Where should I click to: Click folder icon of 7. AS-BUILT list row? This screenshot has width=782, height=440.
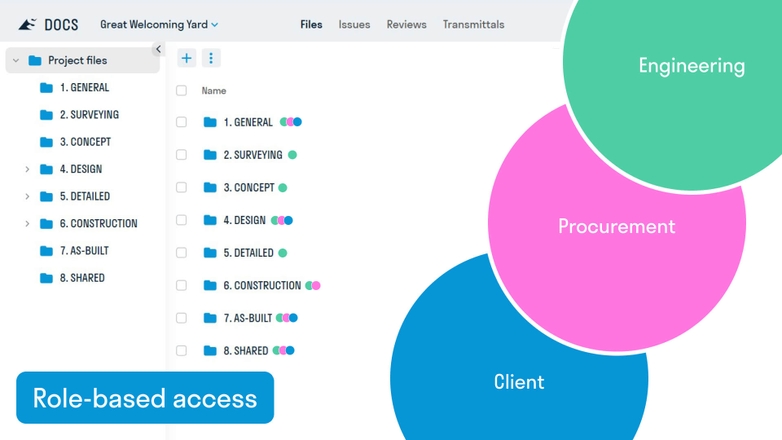point(210,318)
